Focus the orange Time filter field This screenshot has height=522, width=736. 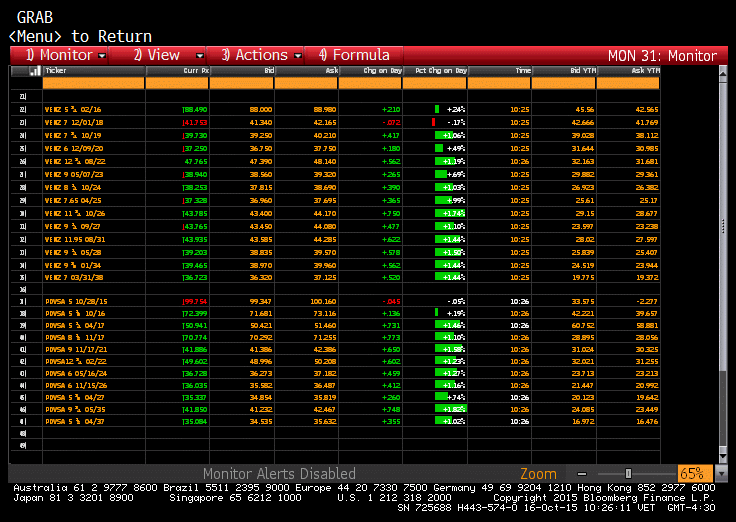[499, 84]
